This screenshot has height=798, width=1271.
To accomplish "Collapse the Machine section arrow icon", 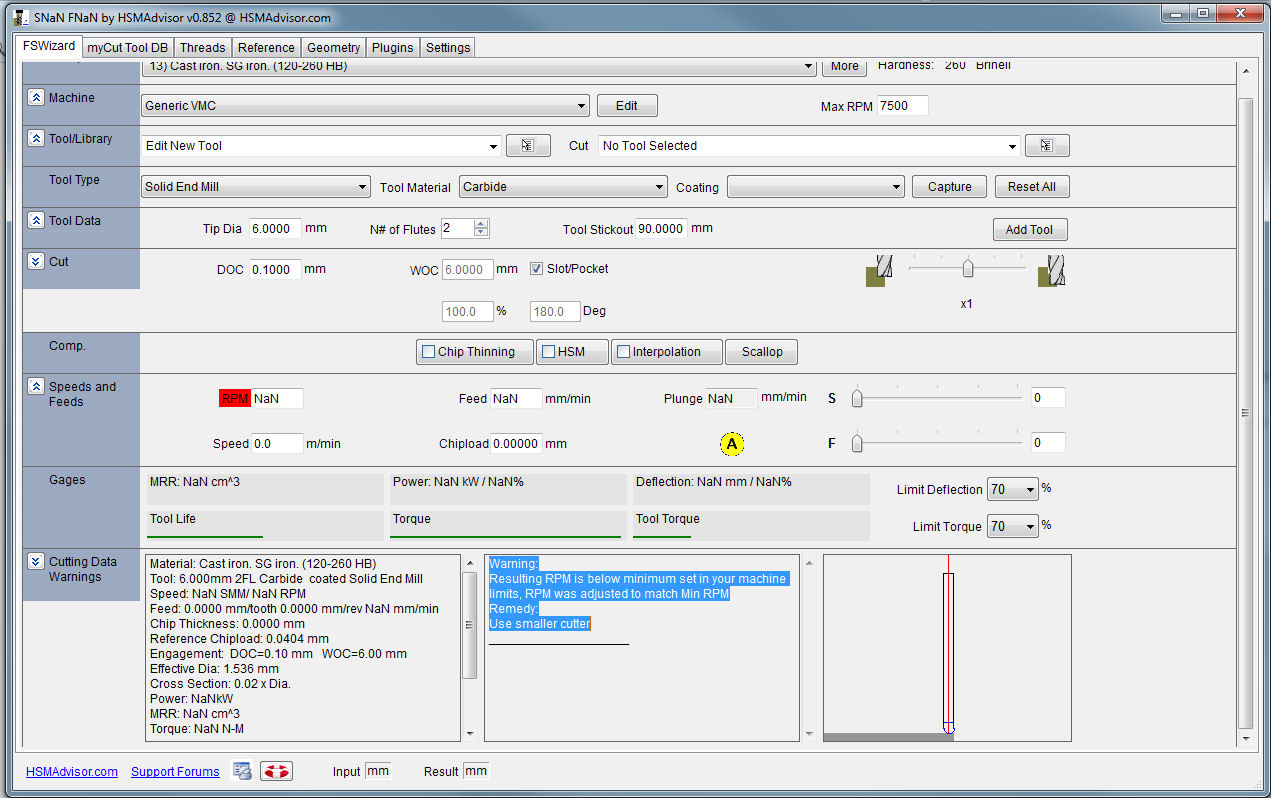I will [36, 98].
